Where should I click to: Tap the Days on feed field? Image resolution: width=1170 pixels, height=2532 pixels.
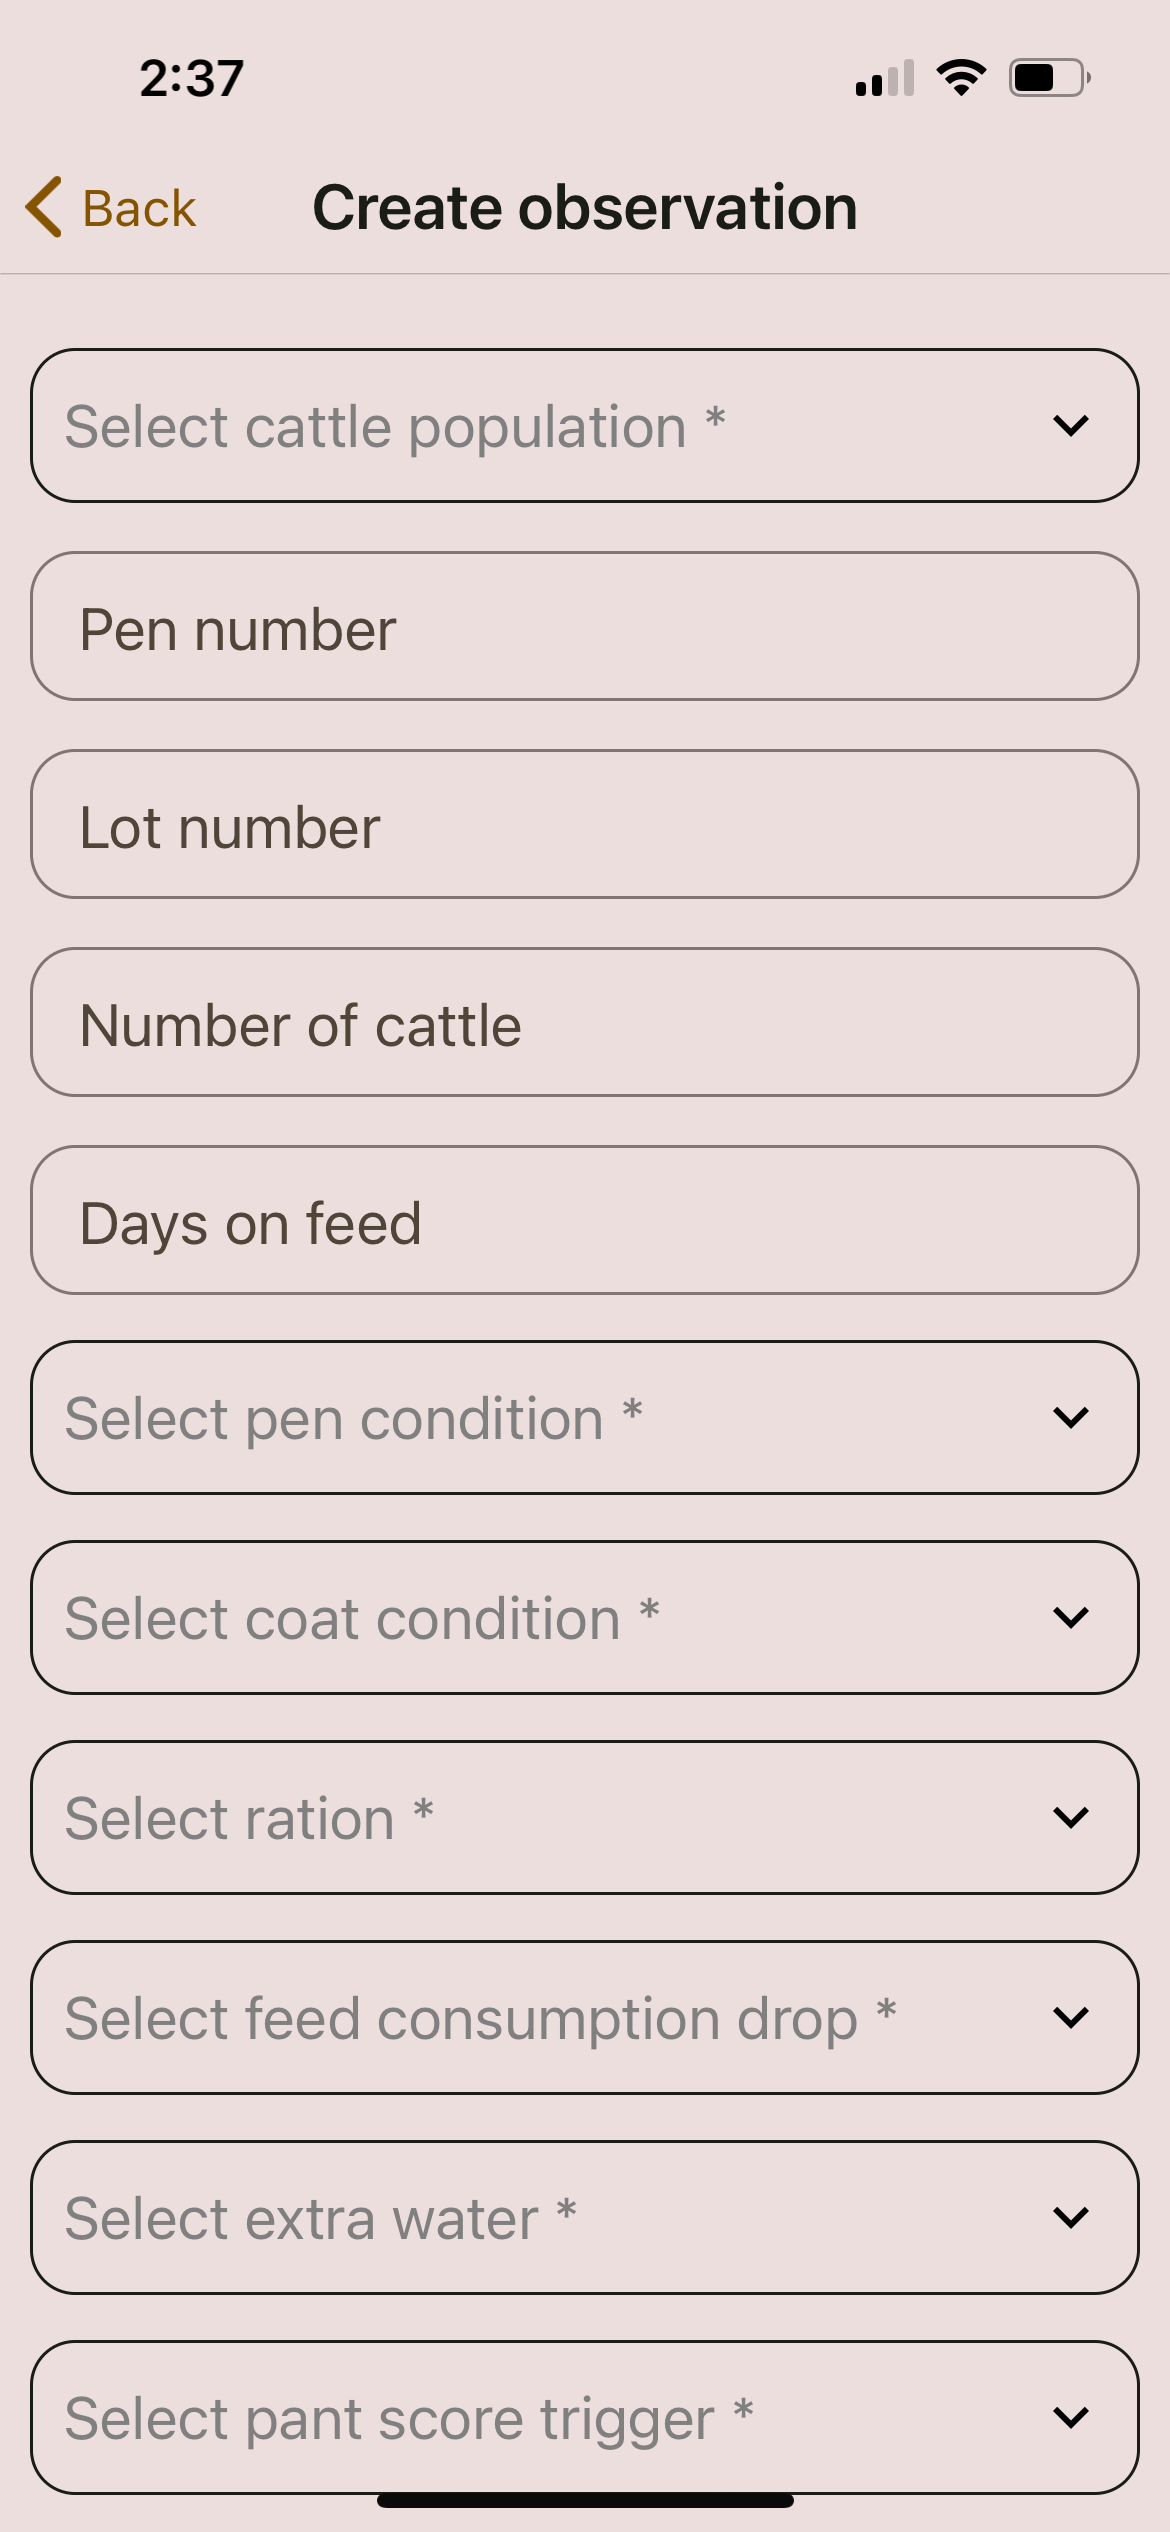585,1221
